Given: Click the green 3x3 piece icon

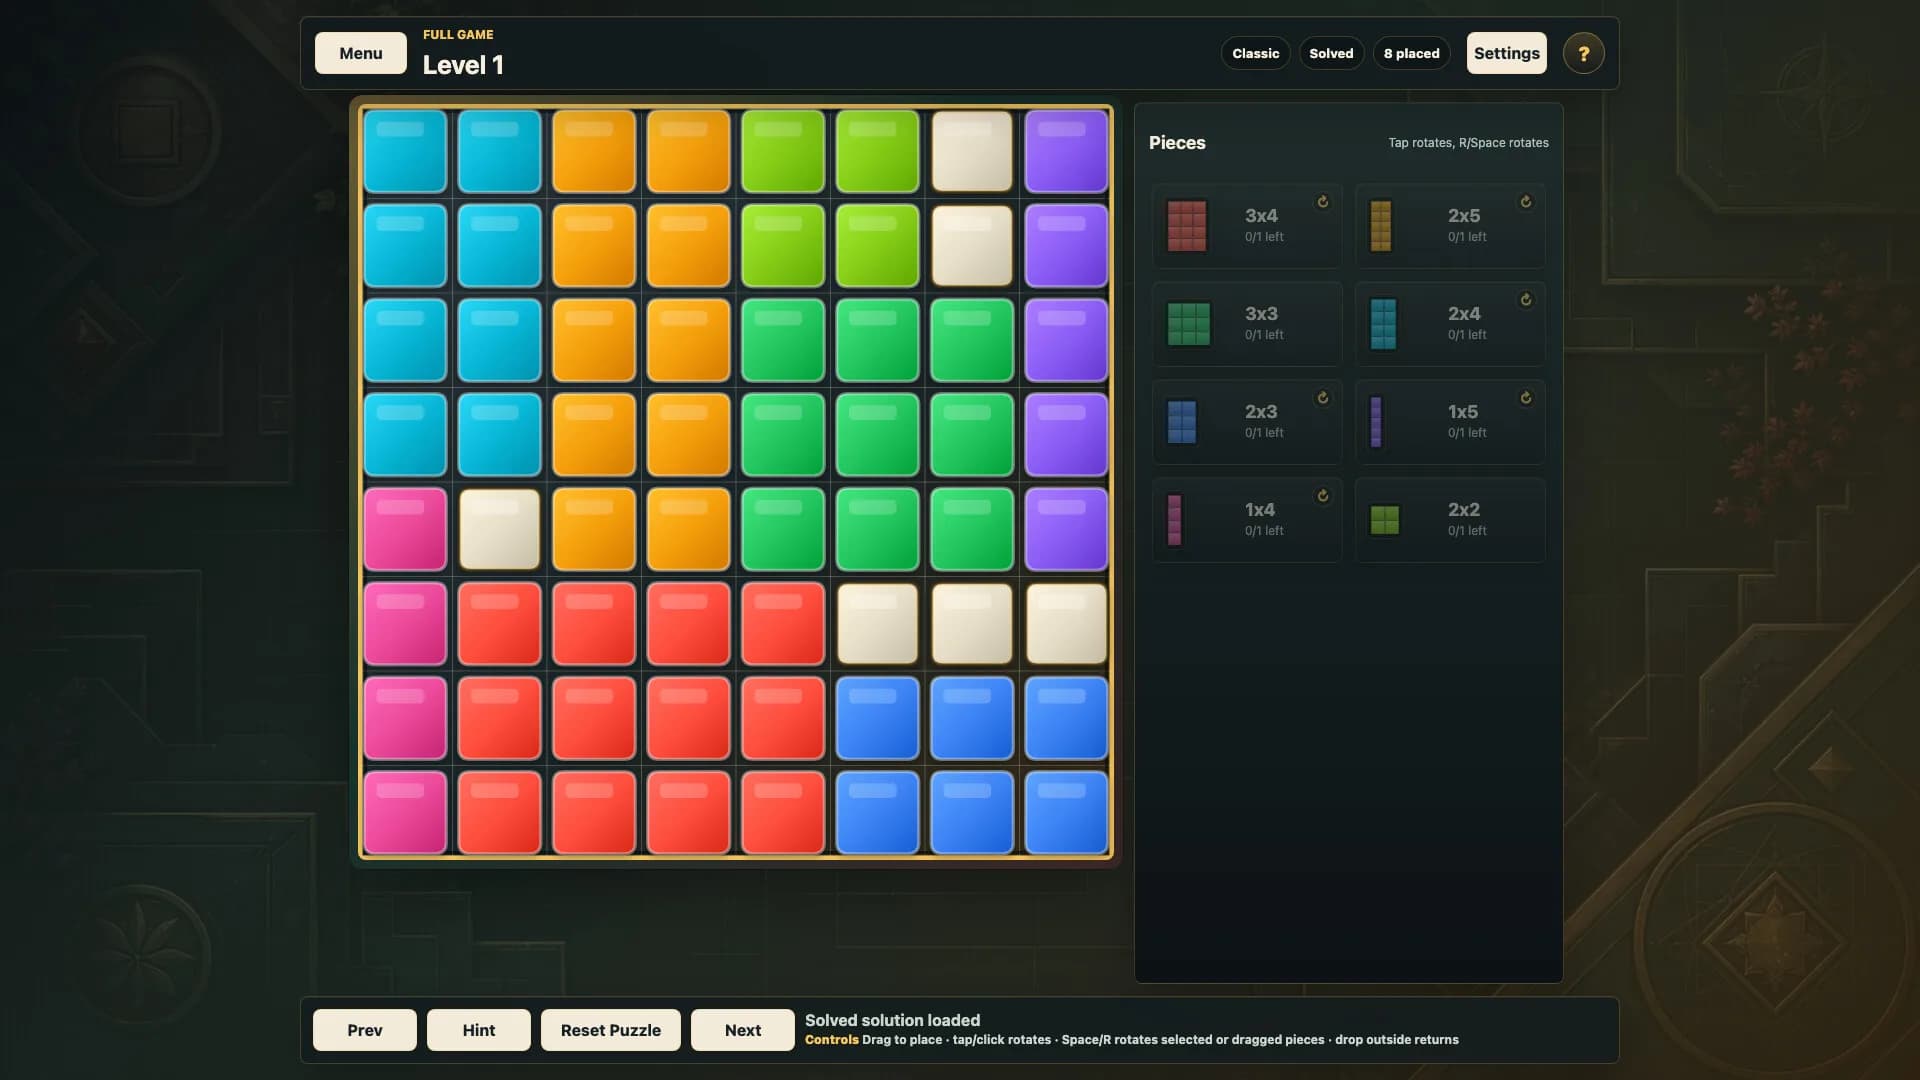Looking at the screenshot, I should [x=1189, y=324].
